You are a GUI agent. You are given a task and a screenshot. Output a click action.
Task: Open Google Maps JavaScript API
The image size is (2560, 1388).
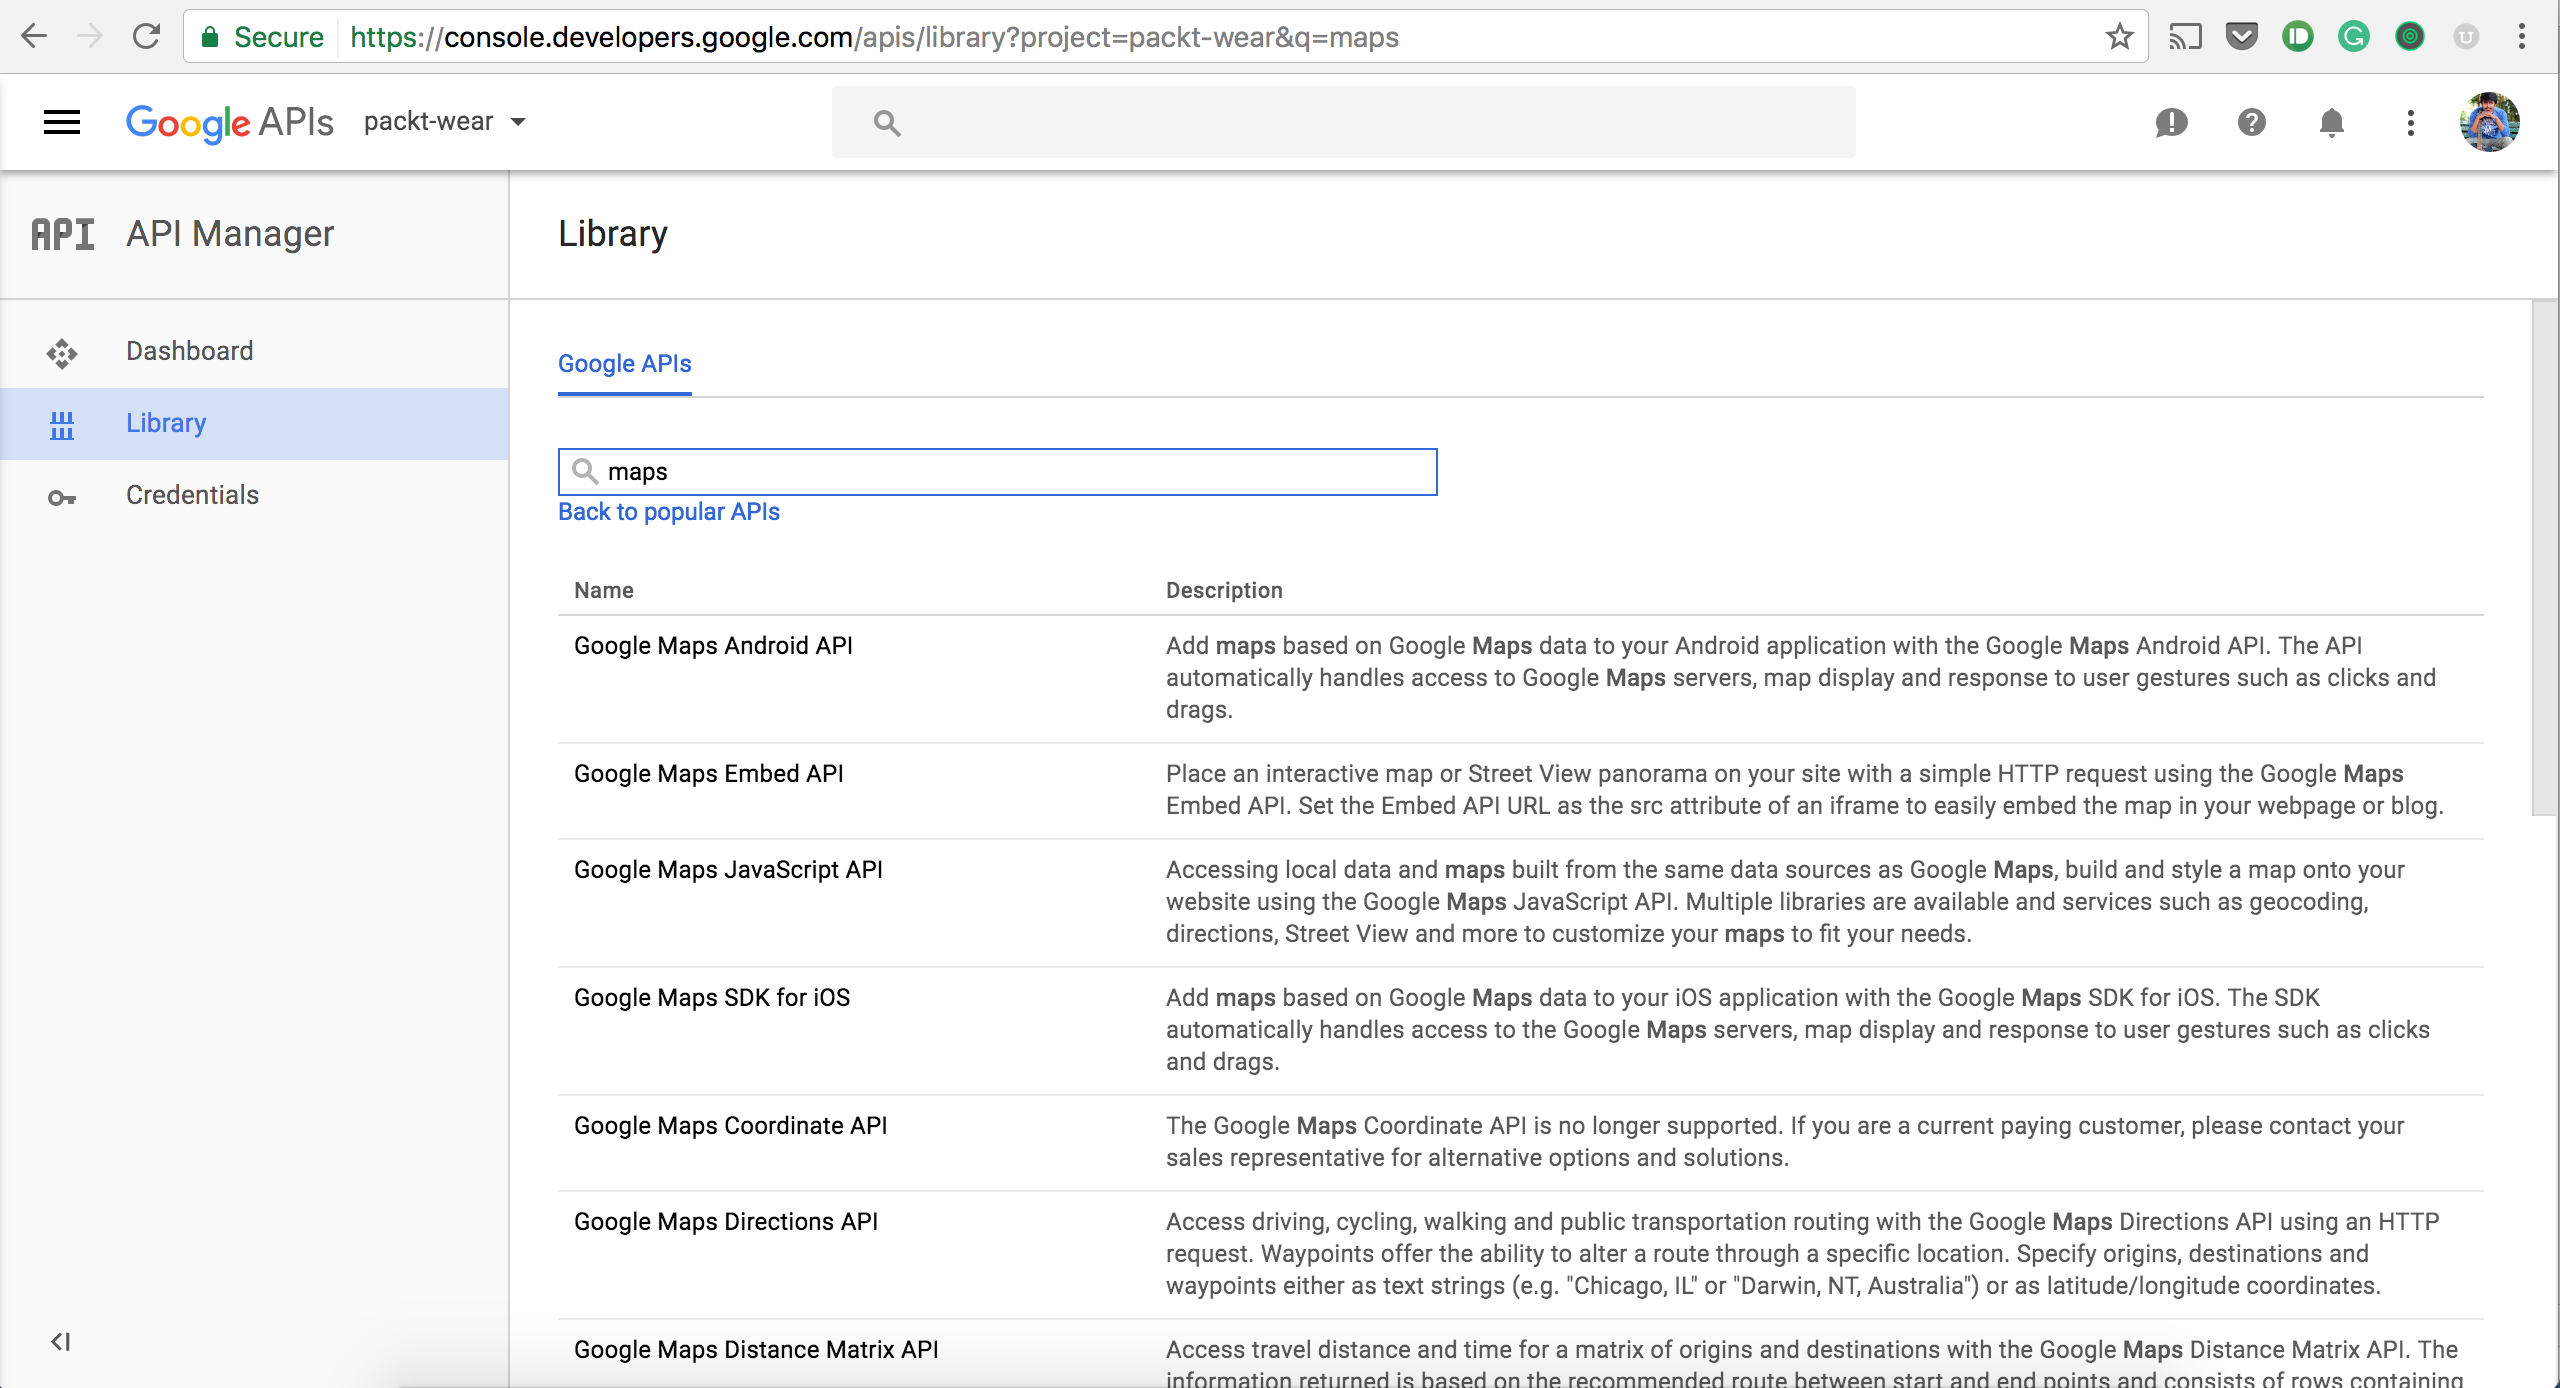728,870
